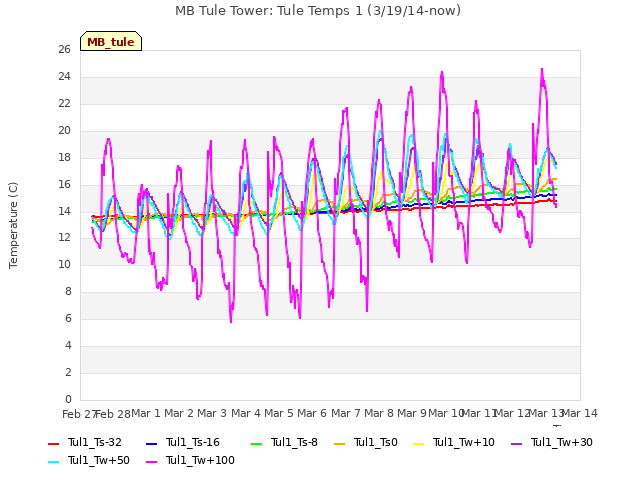Select the Tul1_Tw+30 legend label
This screenshot has height=480, width=640.
click(x=562, y=442)
